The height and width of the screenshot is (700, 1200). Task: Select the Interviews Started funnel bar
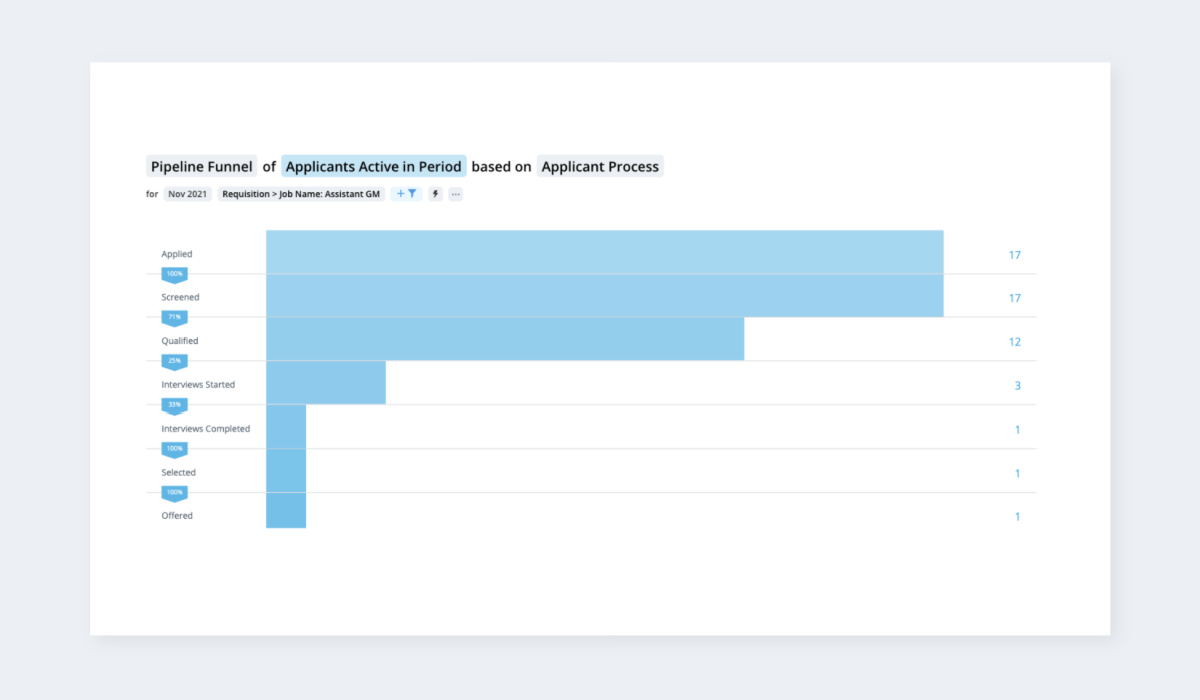[326, 383]
